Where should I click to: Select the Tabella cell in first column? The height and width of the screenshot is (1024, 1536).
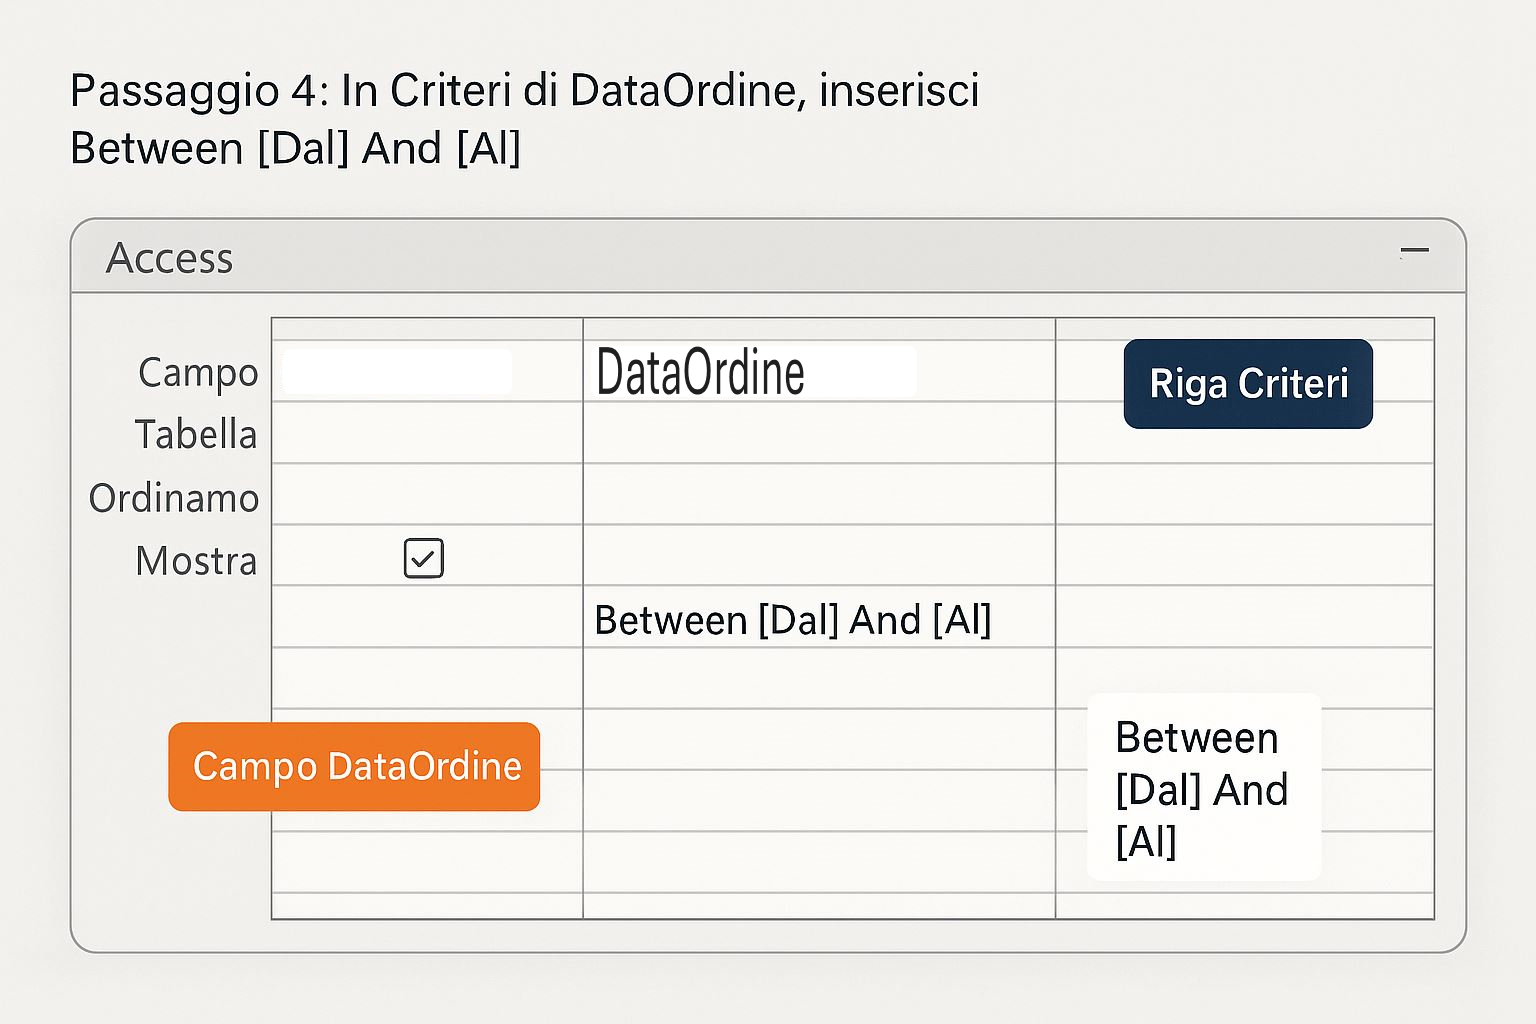pos(427,433)
